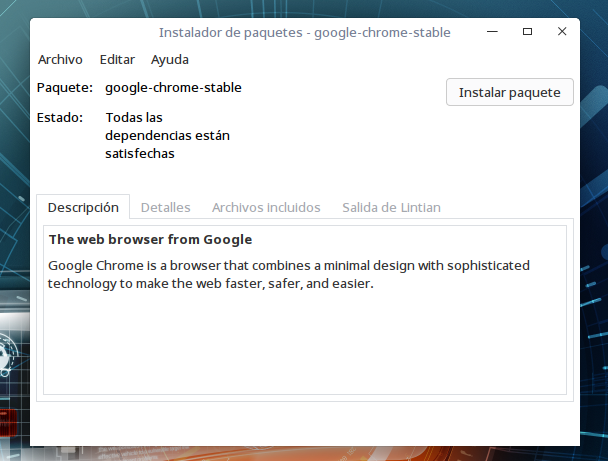Open the Salida de Lintian tab

pos(391,207)
